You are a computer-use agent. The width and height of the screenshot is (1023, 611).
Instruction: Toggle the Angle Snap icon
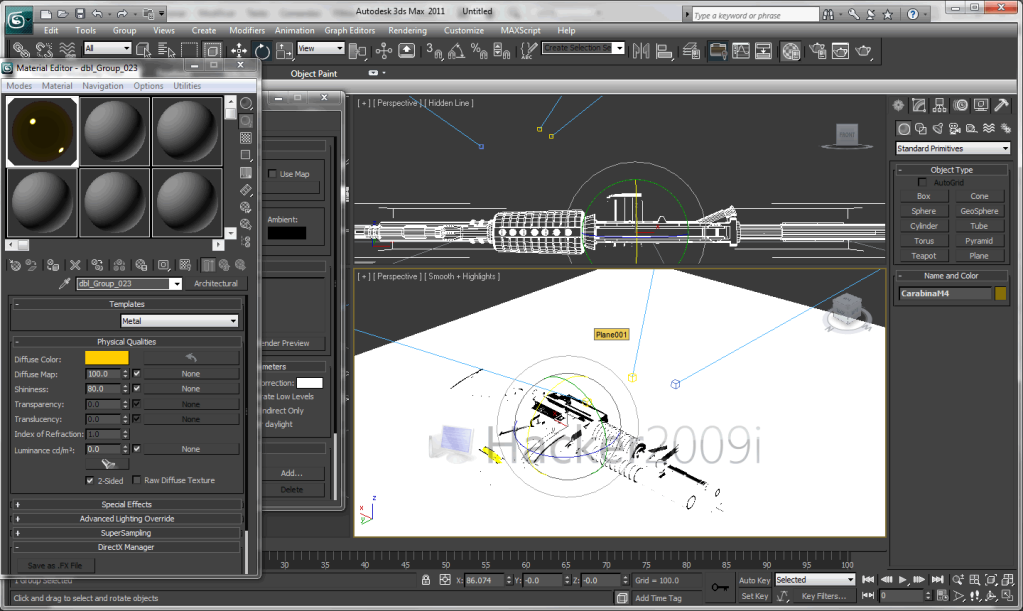(456, 51)
